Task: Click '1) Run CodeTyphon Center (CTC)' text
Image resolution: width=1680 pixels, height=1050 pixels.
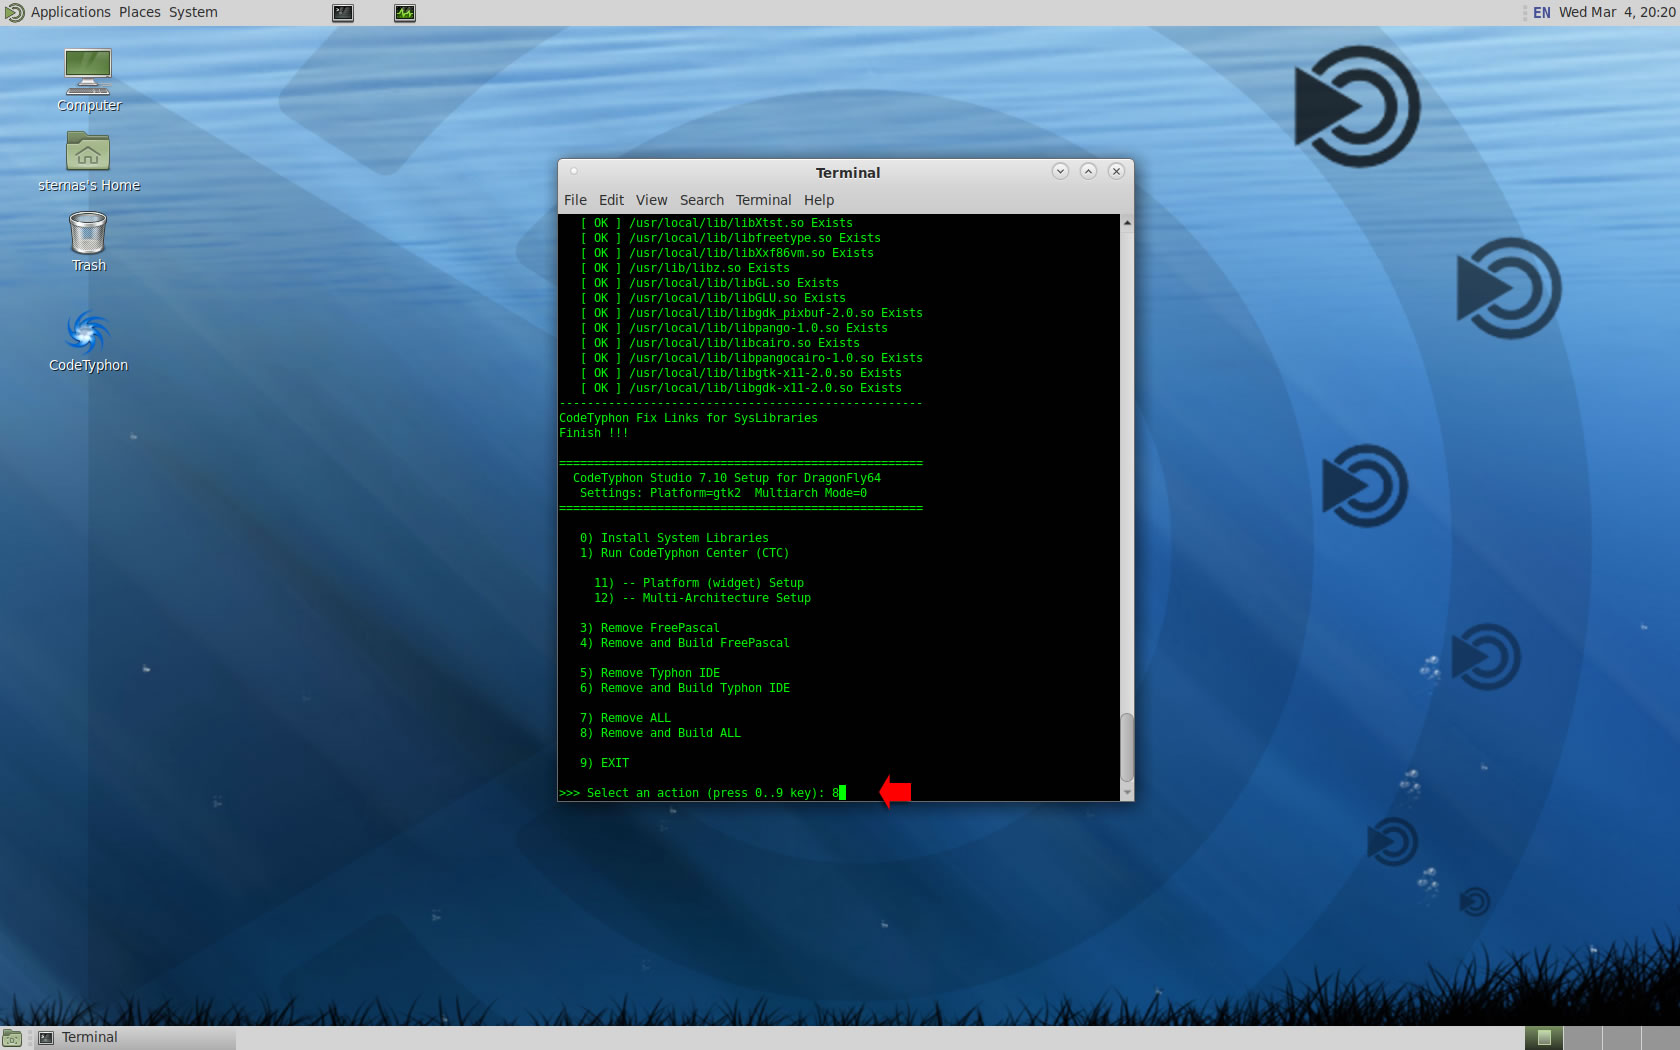Action: pos(684,553)
